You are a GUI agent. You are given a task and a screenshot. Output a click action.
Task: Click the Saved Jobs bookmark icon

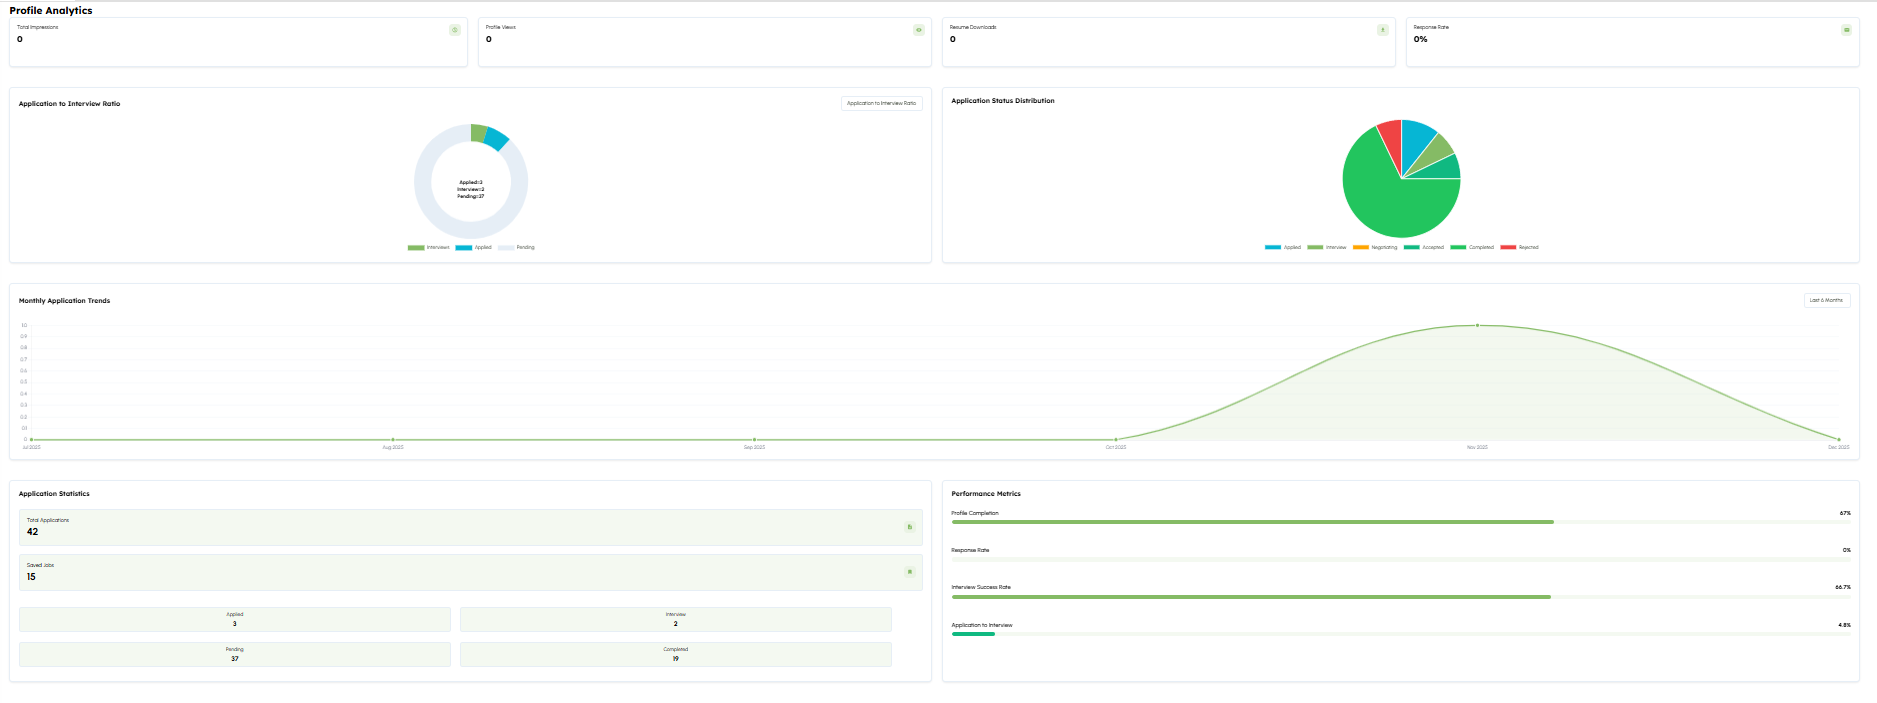[909, 572]
